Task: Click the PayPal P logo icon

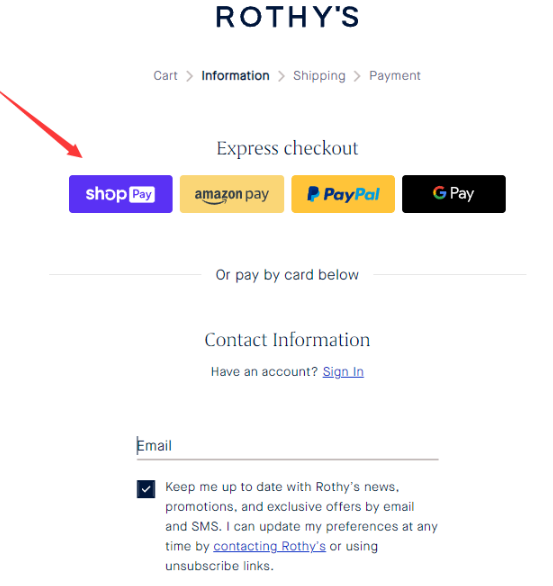Action: [313, 194]
